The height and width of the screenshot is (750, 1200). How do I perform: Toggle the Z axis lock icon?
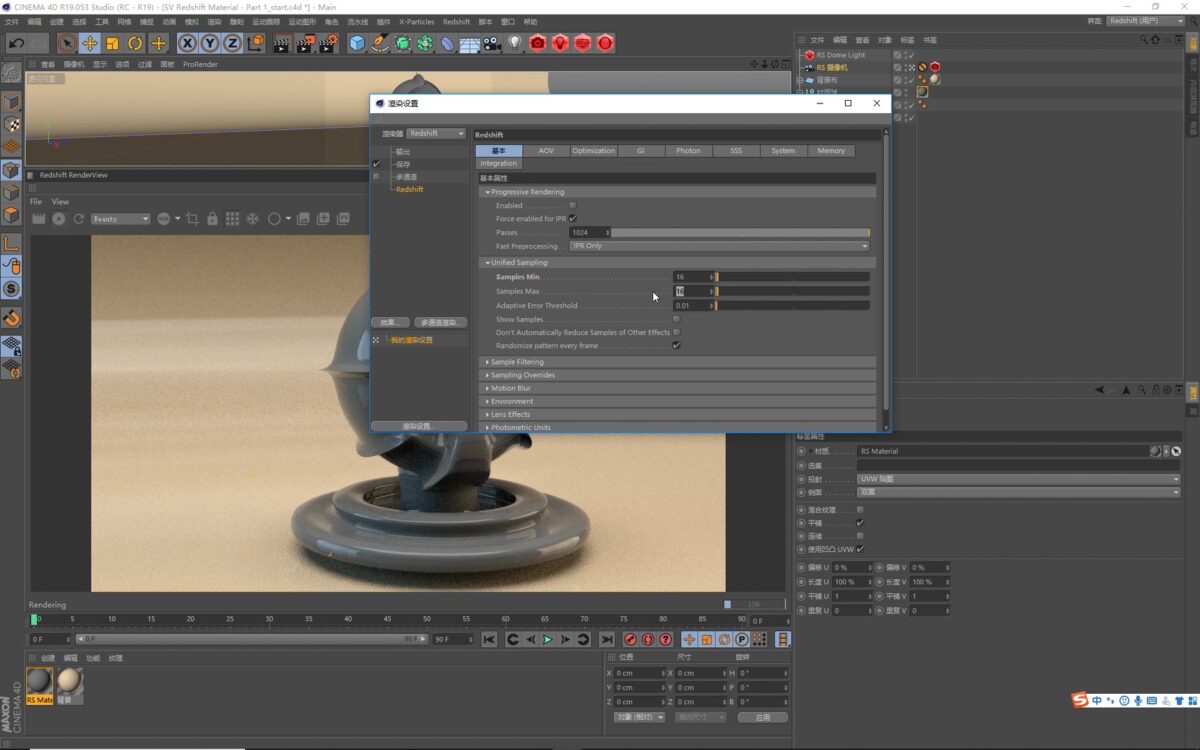click(232, 43)
